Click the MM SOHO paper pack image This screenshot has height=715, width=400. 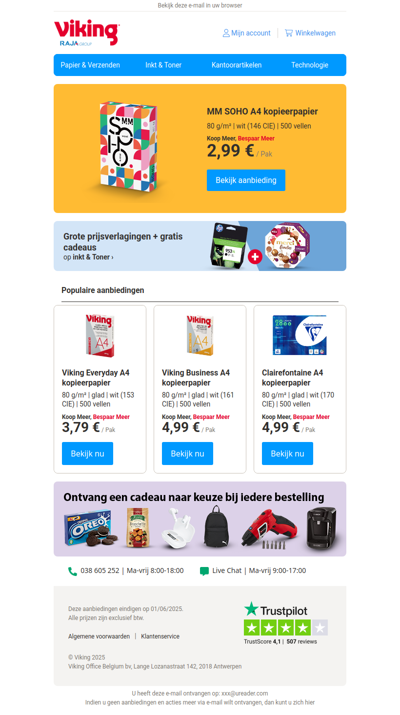click(x=128, y=146)
